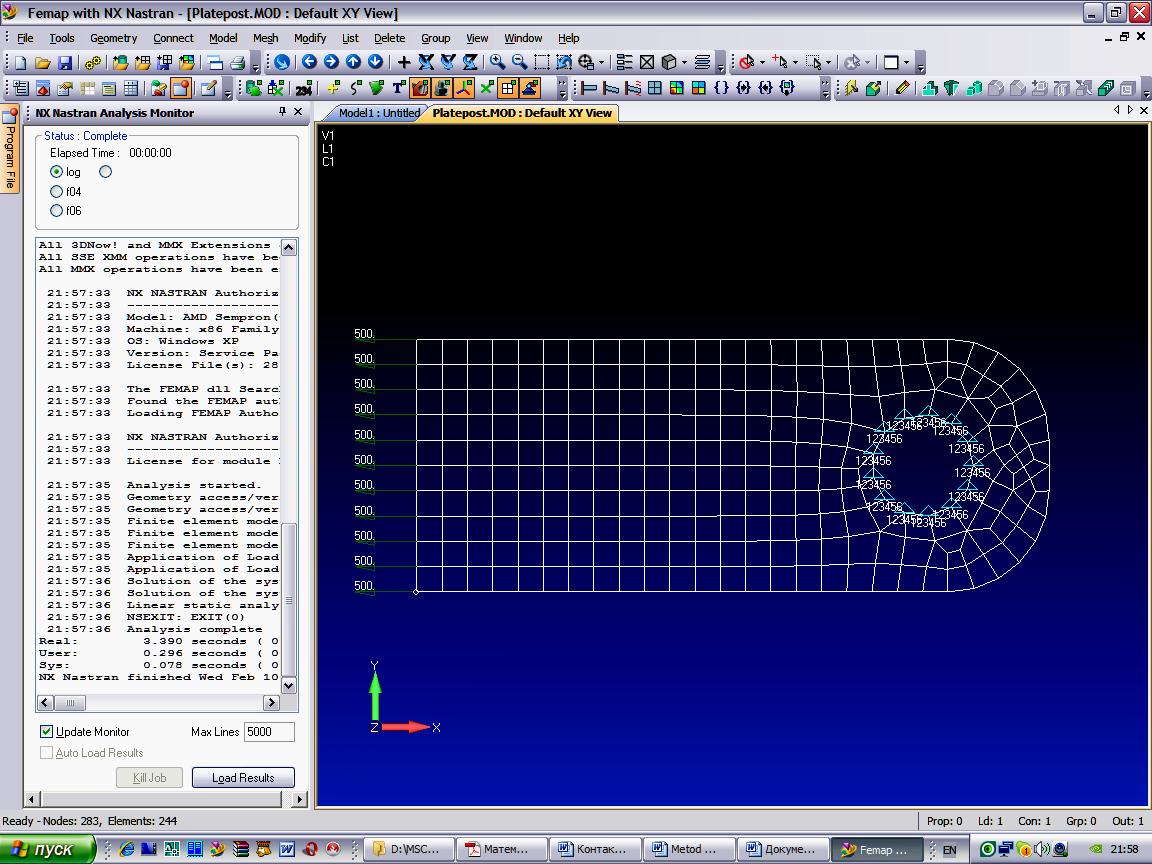Open the white rectangle selector dropdown arrow
This screenshot has width=1152, height=864.
point(907,62)
